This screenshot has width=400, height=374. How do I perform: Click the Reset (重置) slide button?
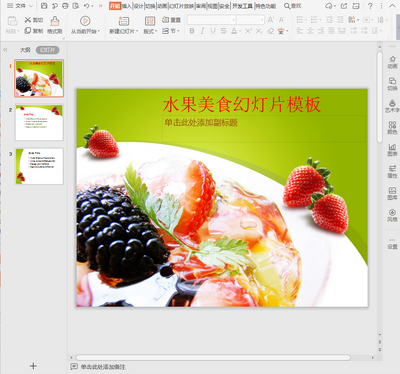[x=171, y=20]
